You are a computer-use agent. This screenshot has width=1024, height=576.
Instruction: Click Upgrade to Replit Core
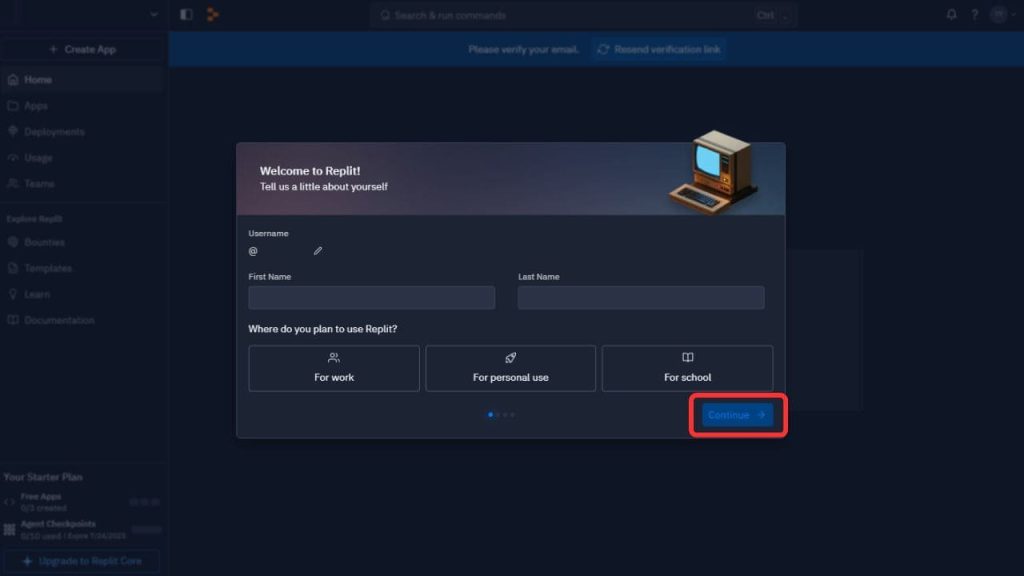(82, 561)
